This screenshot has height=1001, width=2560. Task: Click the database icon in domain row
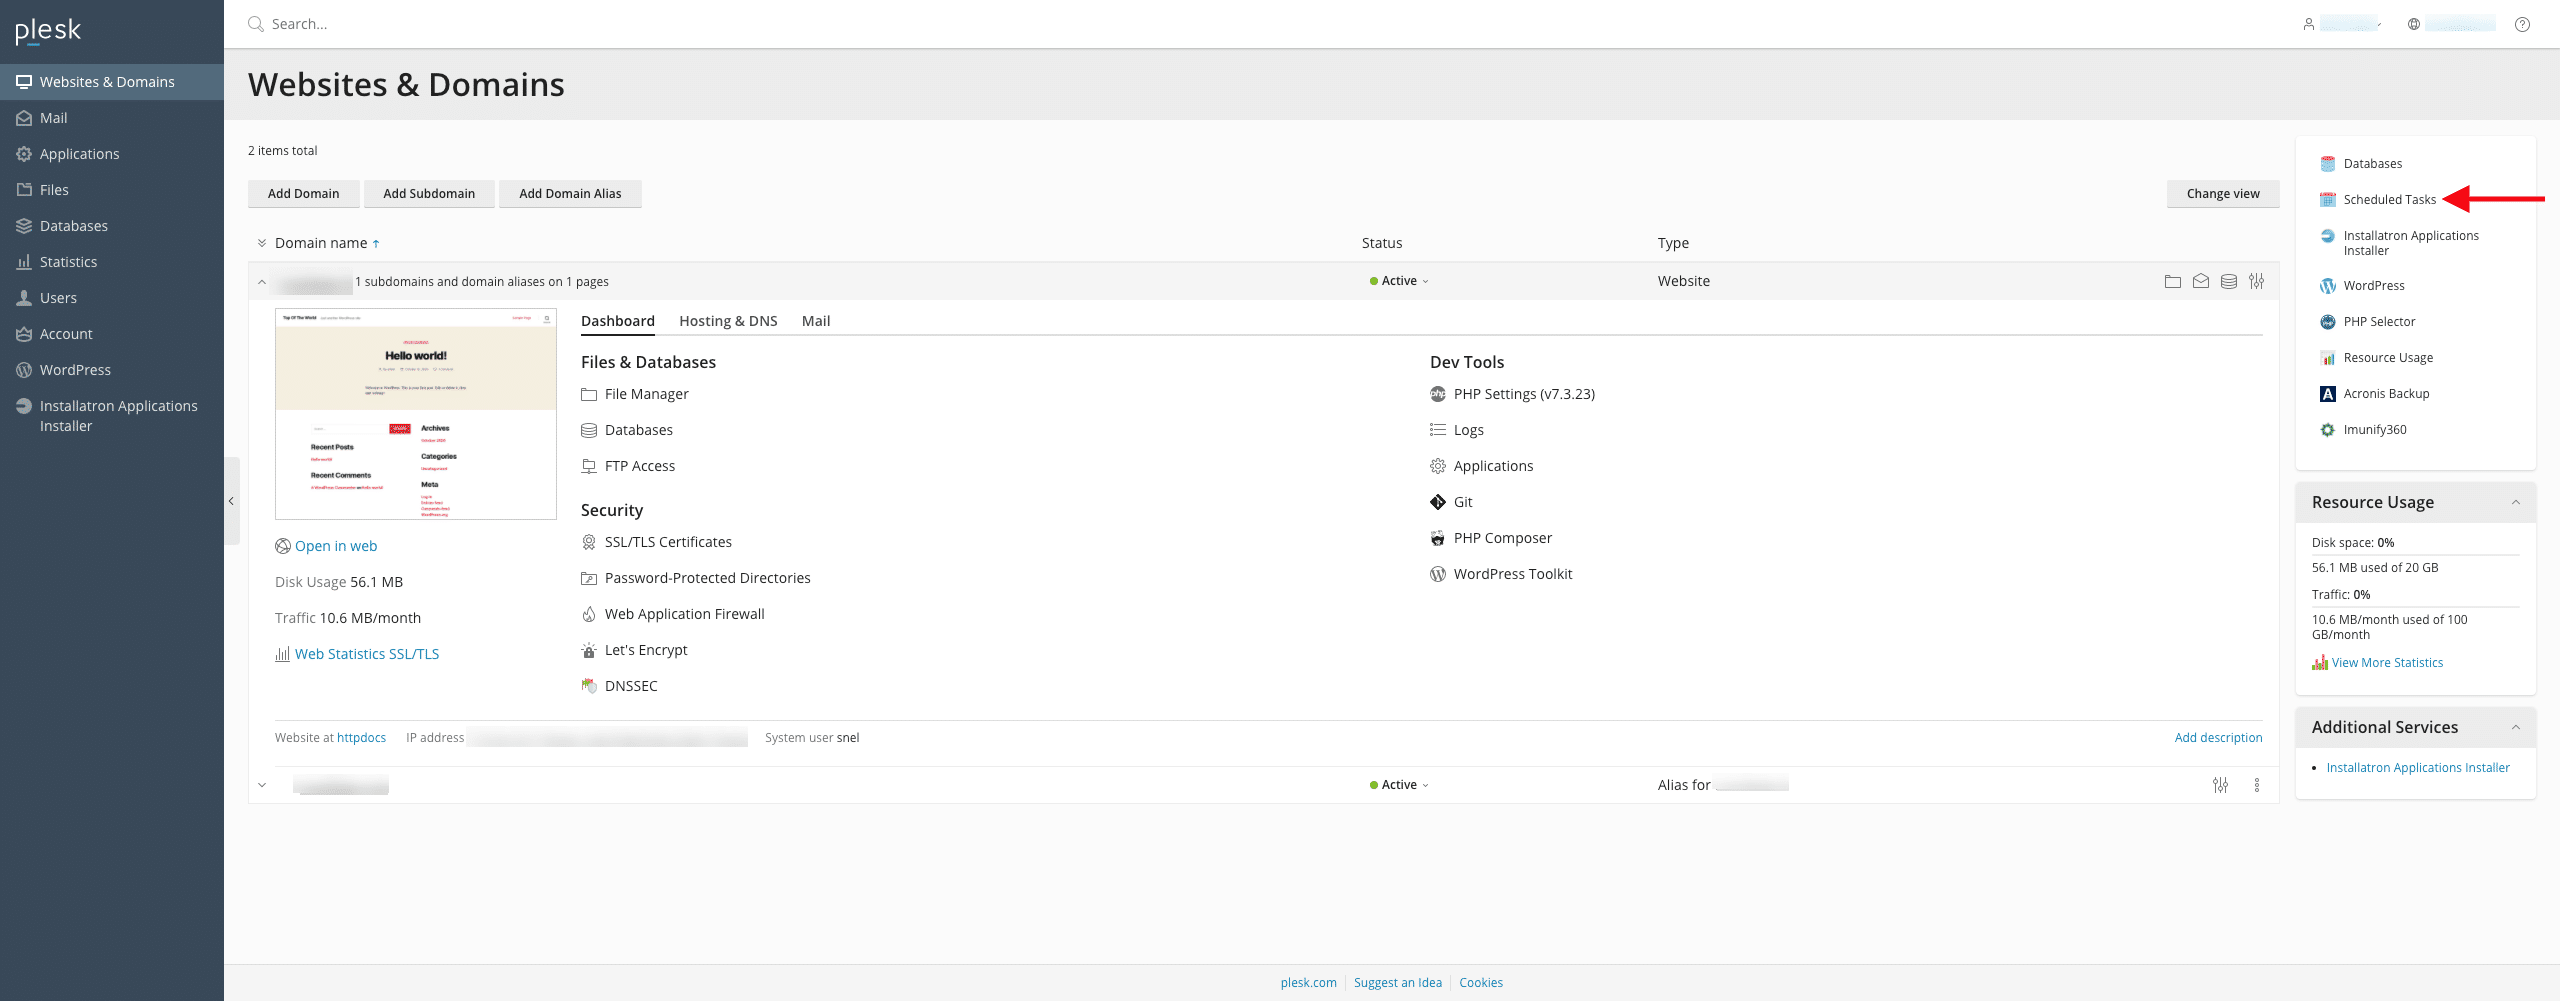[x=2228, y=282]
